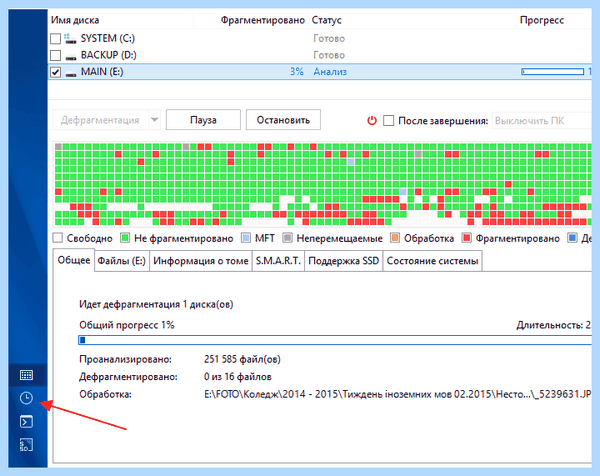This screenshot has width=600, height=476.
Task: Click the Фрагментировано red swatch
Action: [x=466, y=238]
